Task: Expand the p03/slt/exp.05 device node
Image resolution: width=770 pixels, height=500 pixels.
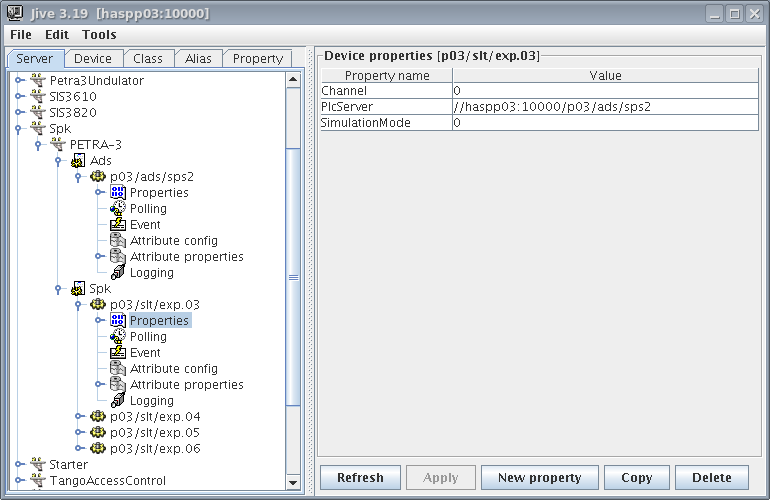Action: click(79, 432)
